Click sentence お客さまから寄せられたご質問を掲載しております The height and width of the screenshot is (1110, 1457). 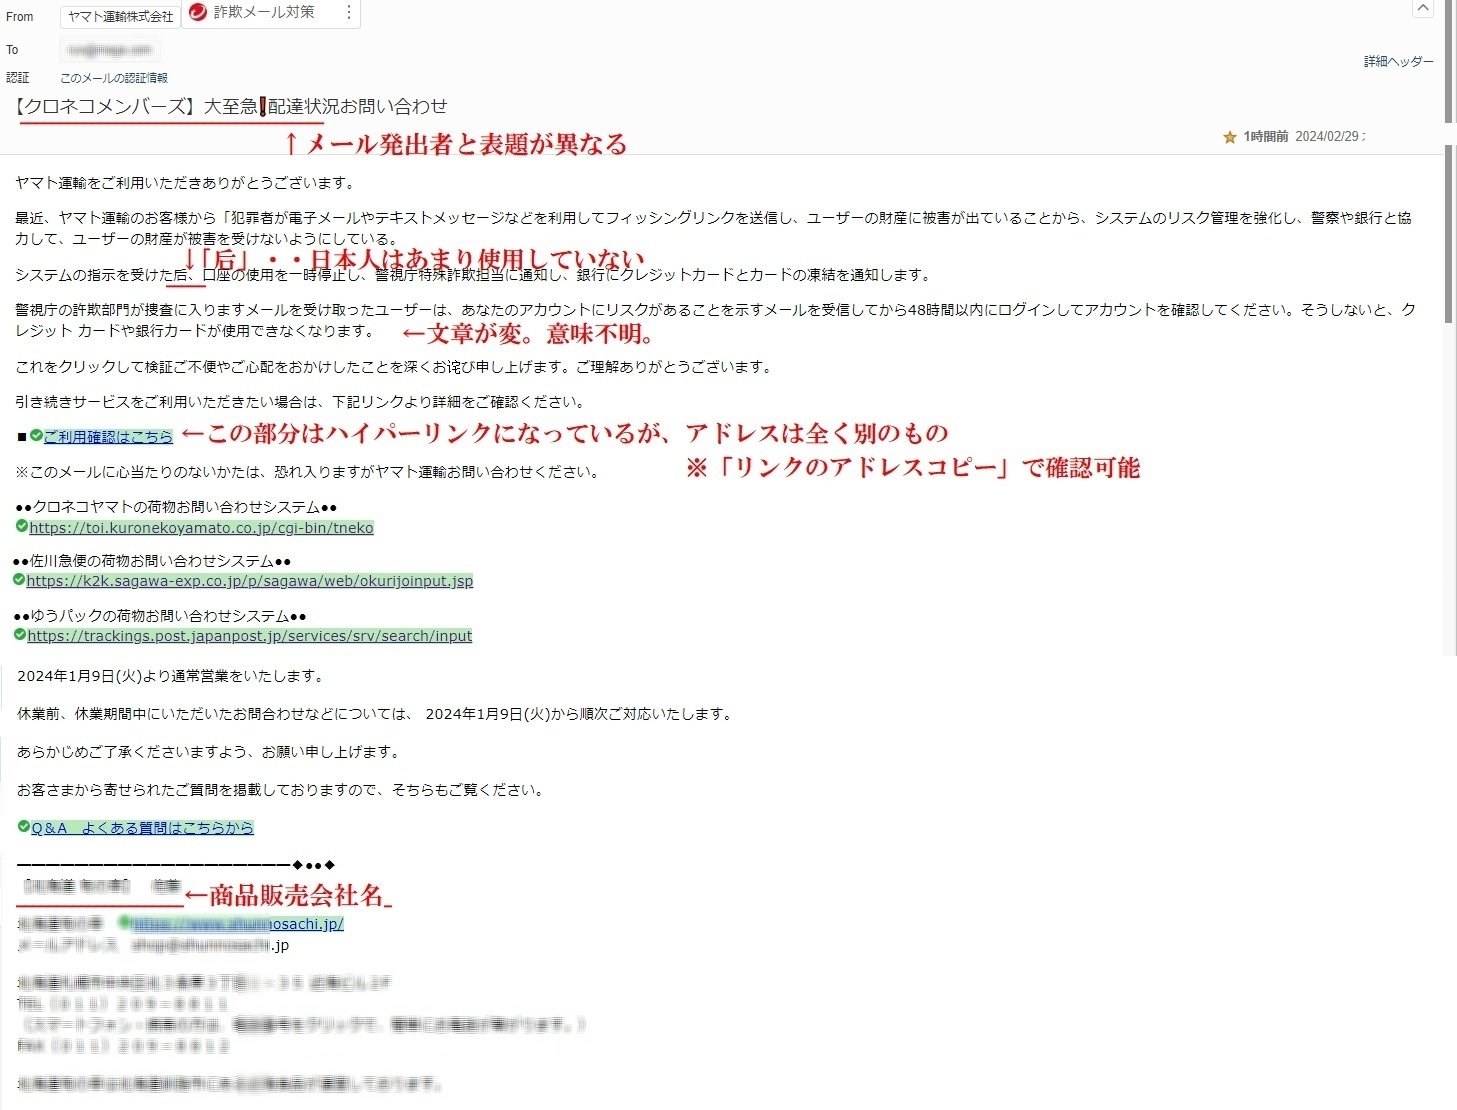(x=282, y=790)
